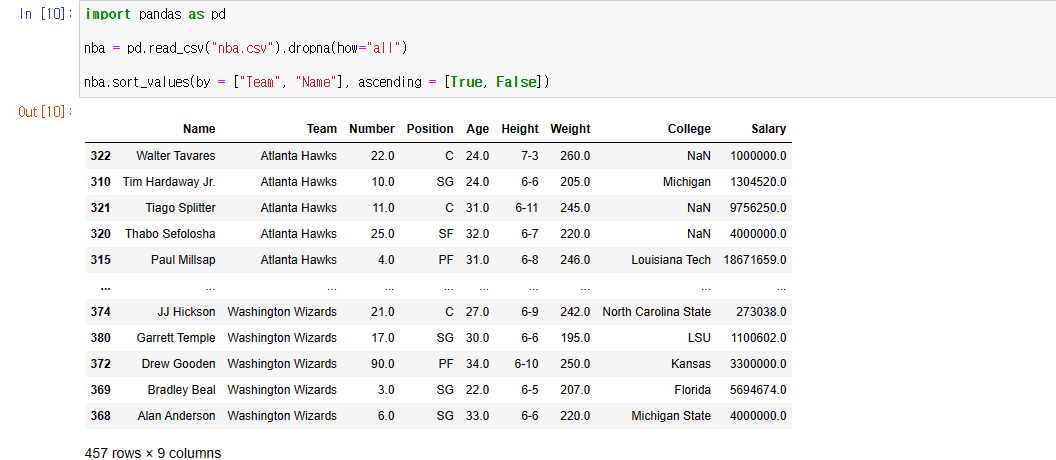Click height value 7-3

pos(529,156)
